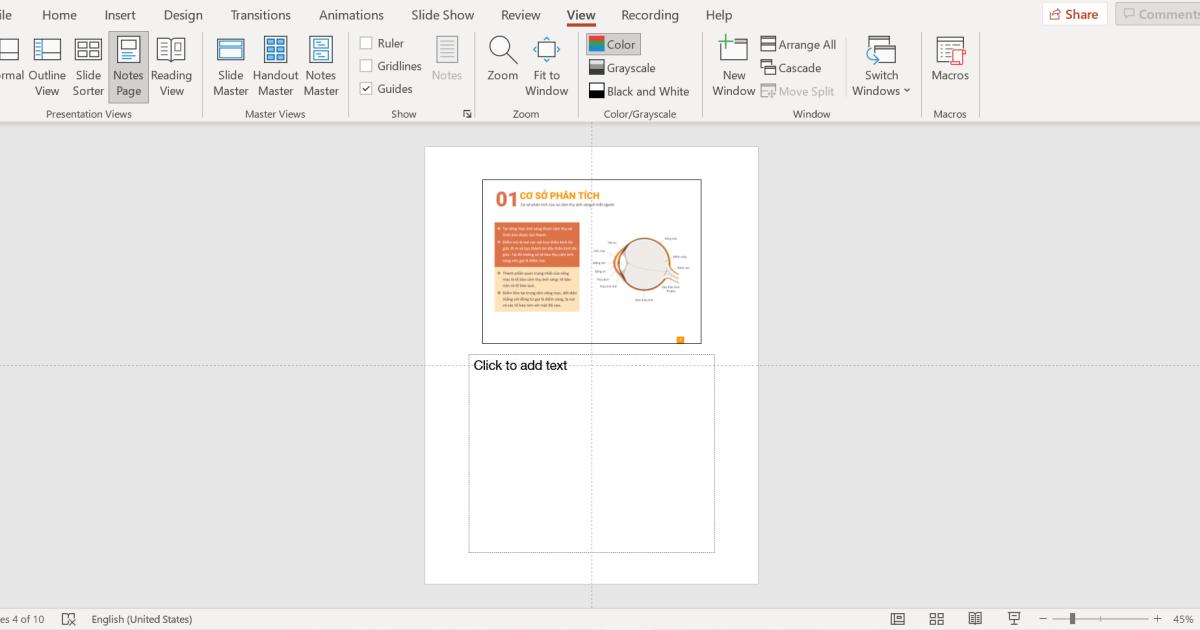Open Show group dialog launcher

(x=467, y=114)
